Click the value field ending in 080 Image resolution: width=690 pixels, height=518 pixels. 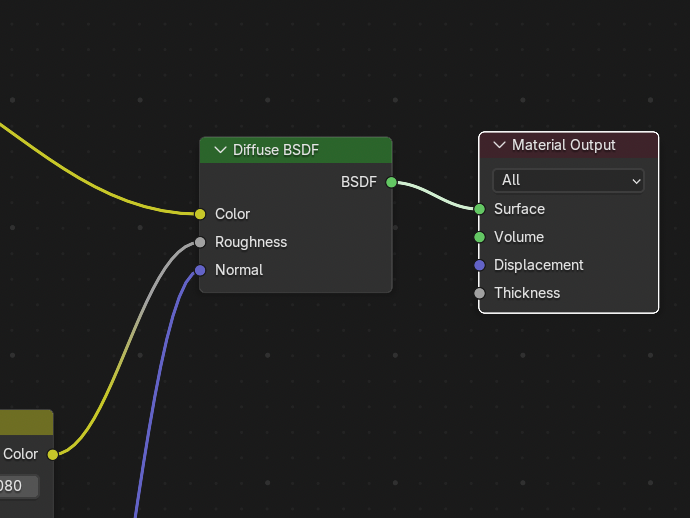(x=18, y=486)
